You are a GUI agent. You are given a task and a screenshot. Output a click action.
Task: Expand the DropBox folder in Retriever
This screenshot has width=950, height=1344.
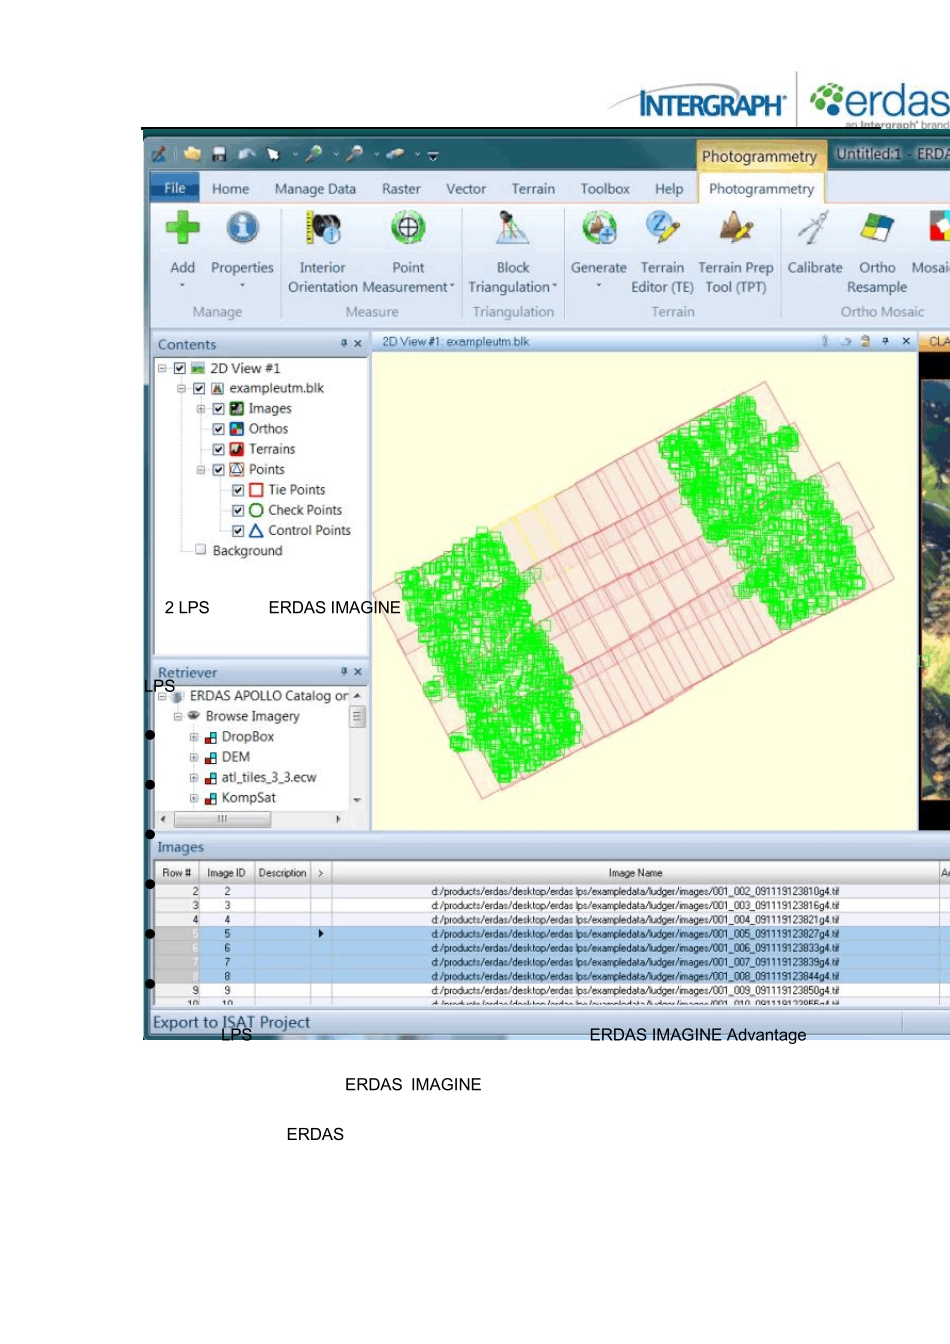(194, 737)
